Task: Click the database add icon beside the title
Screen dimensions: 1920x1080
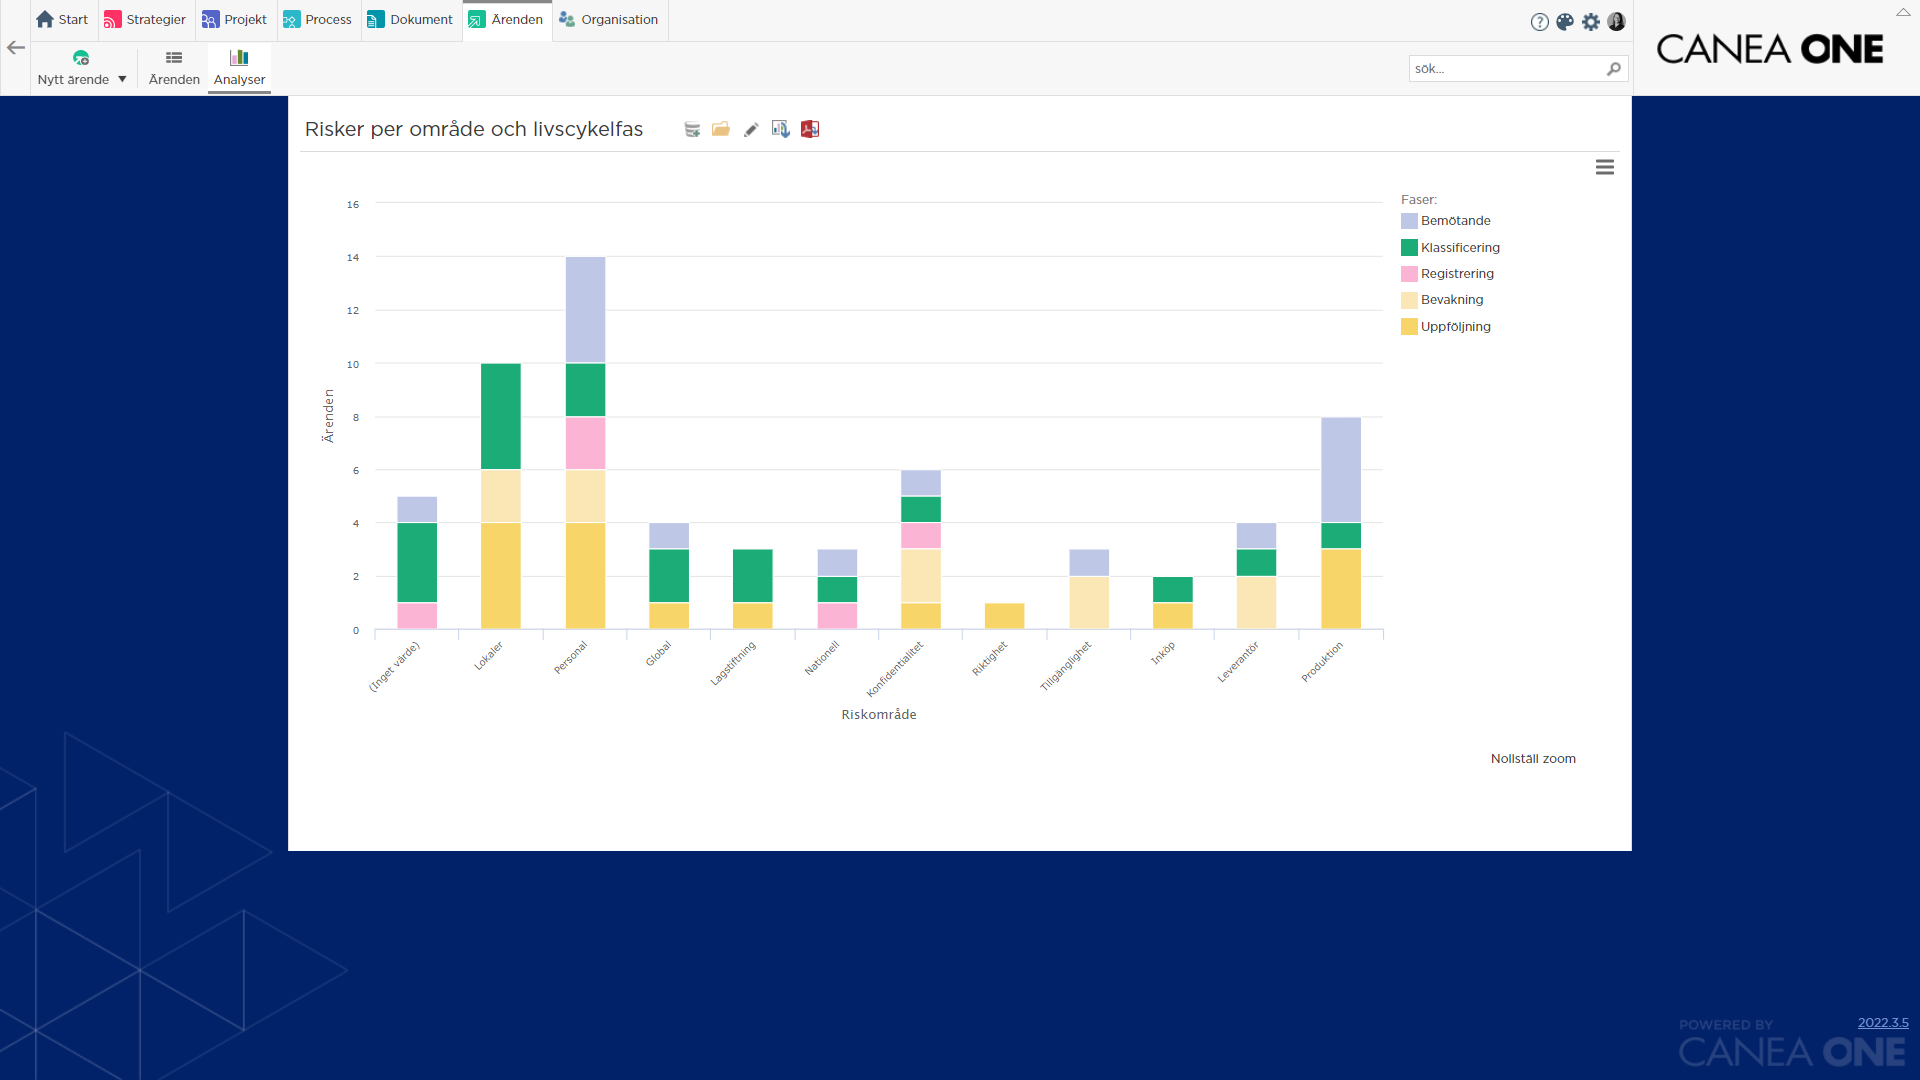Action: pyautogui.click(x=692, y=129)
